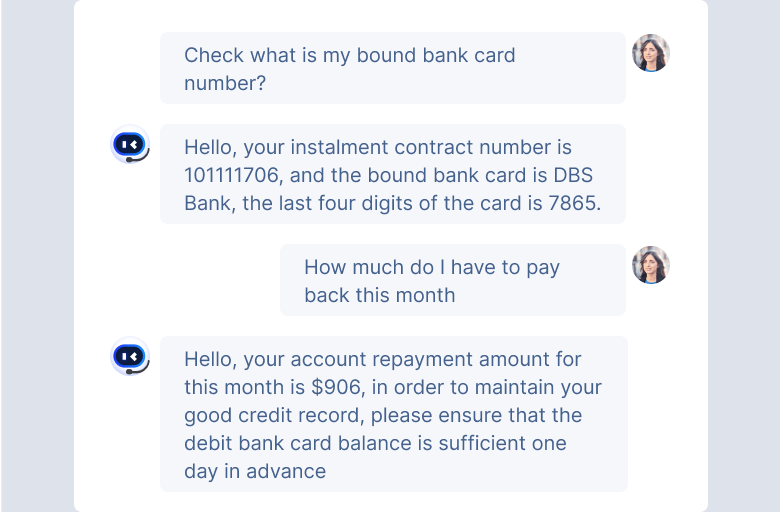Click the user avatar beside the bank card question
The height and width of the screenshot is (512, 780).
pos(650,53)
